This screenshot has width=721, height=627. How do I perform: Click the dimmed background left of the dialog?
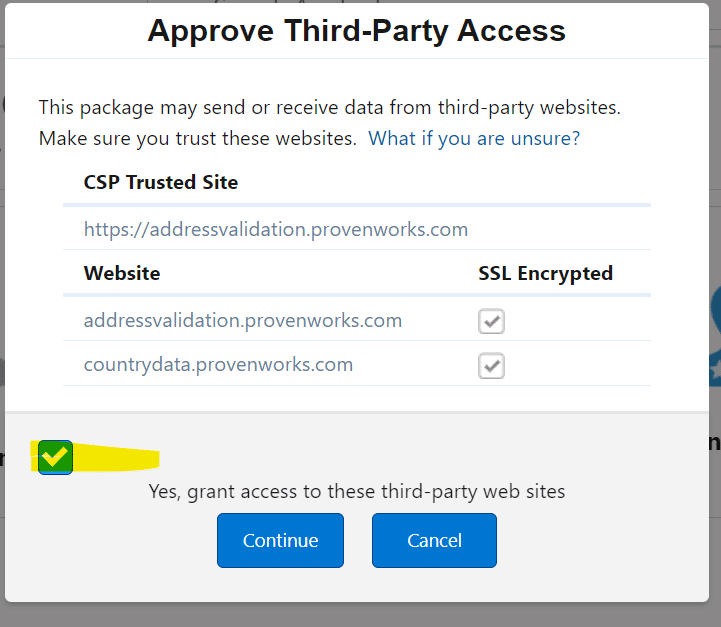(x=2, y=300)
